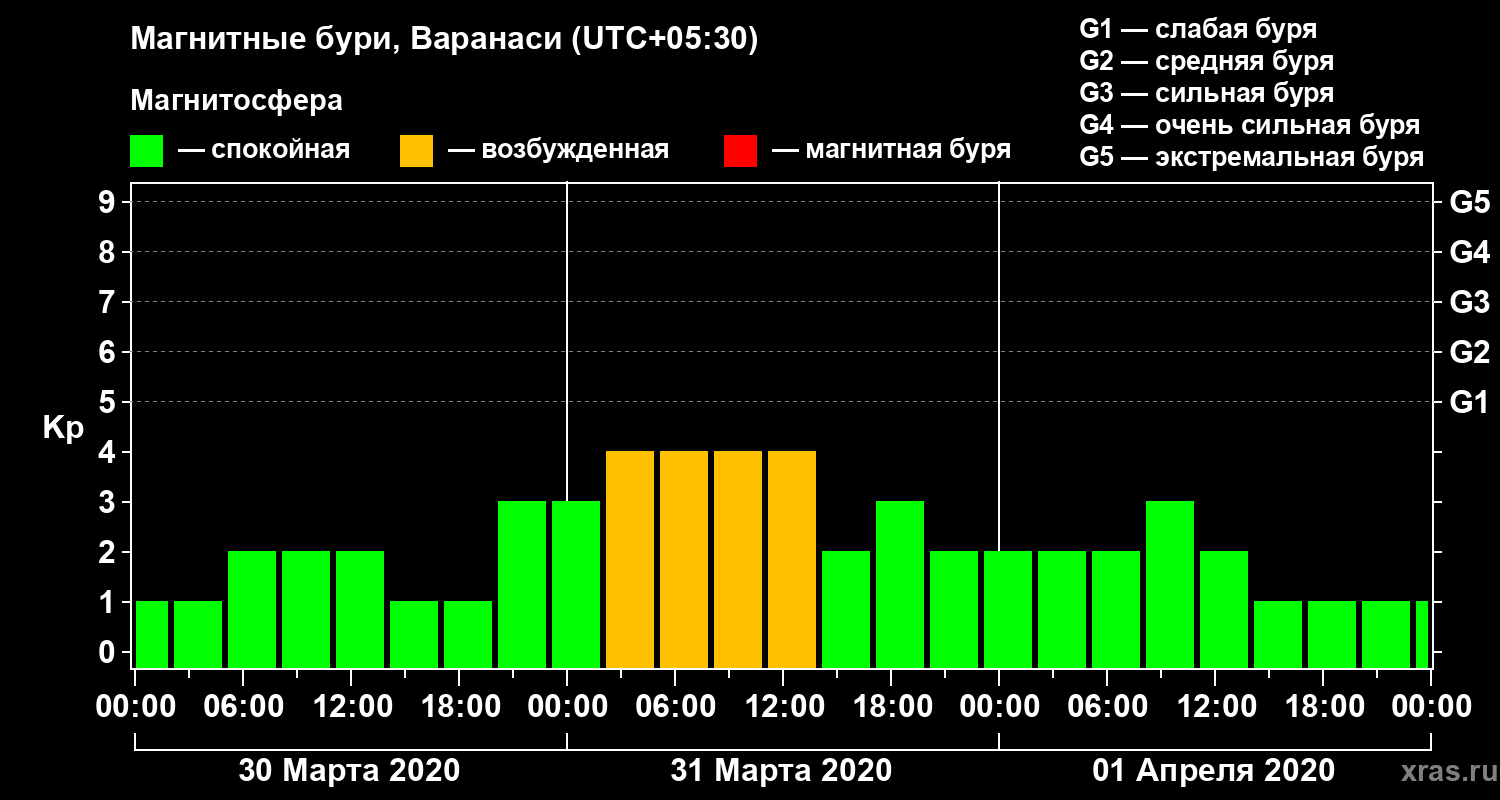1500x800 pixels.
Task: Click the narrow first green bar at 00:00 on 30 Марта
Action: click(152, 634)
